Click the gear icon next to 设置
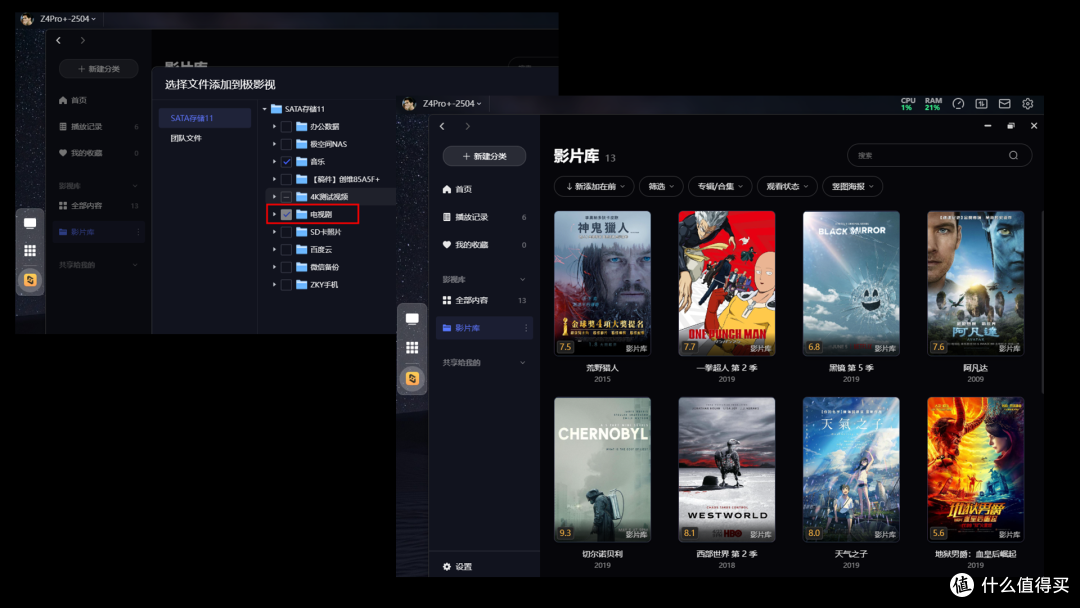1080x608 pixels. [446, 567]
